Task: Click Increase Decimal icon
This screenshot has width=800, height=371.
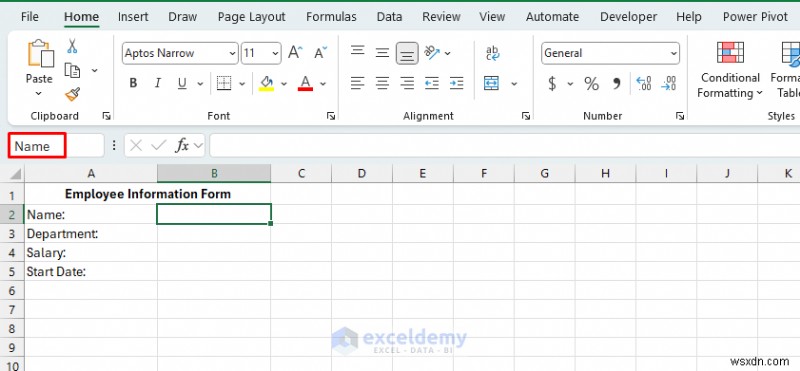Action: pyautogui.click(x=644, y=83)
